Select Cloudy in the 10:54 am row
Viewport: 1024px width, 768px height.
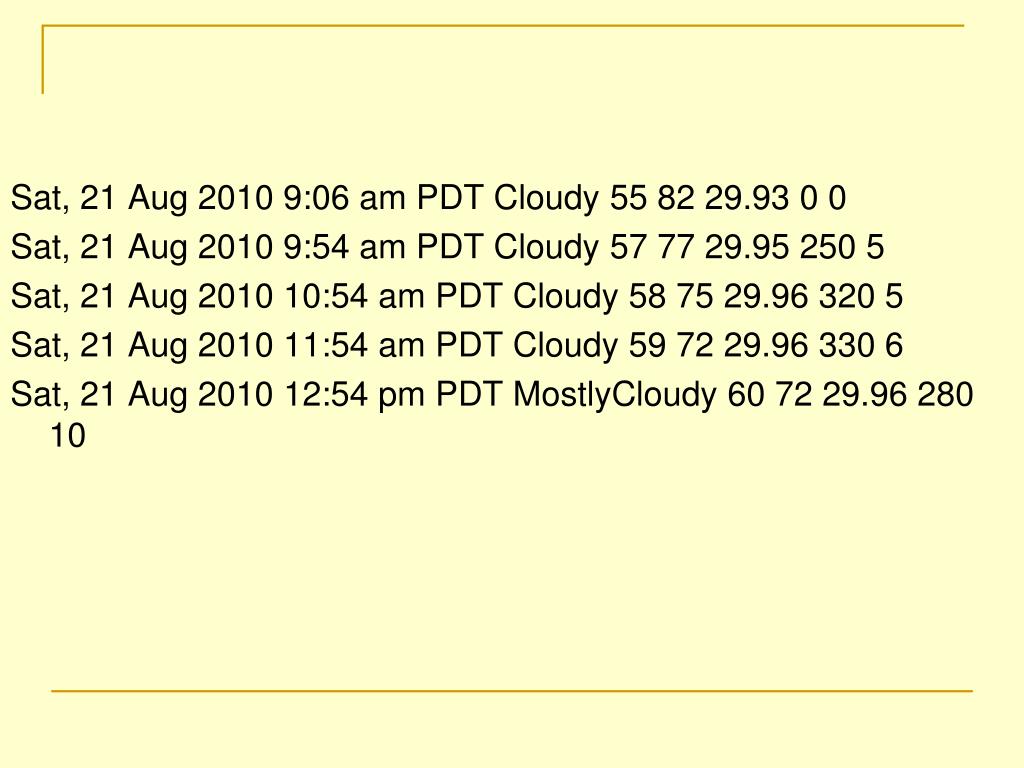[x=565, y=297]
